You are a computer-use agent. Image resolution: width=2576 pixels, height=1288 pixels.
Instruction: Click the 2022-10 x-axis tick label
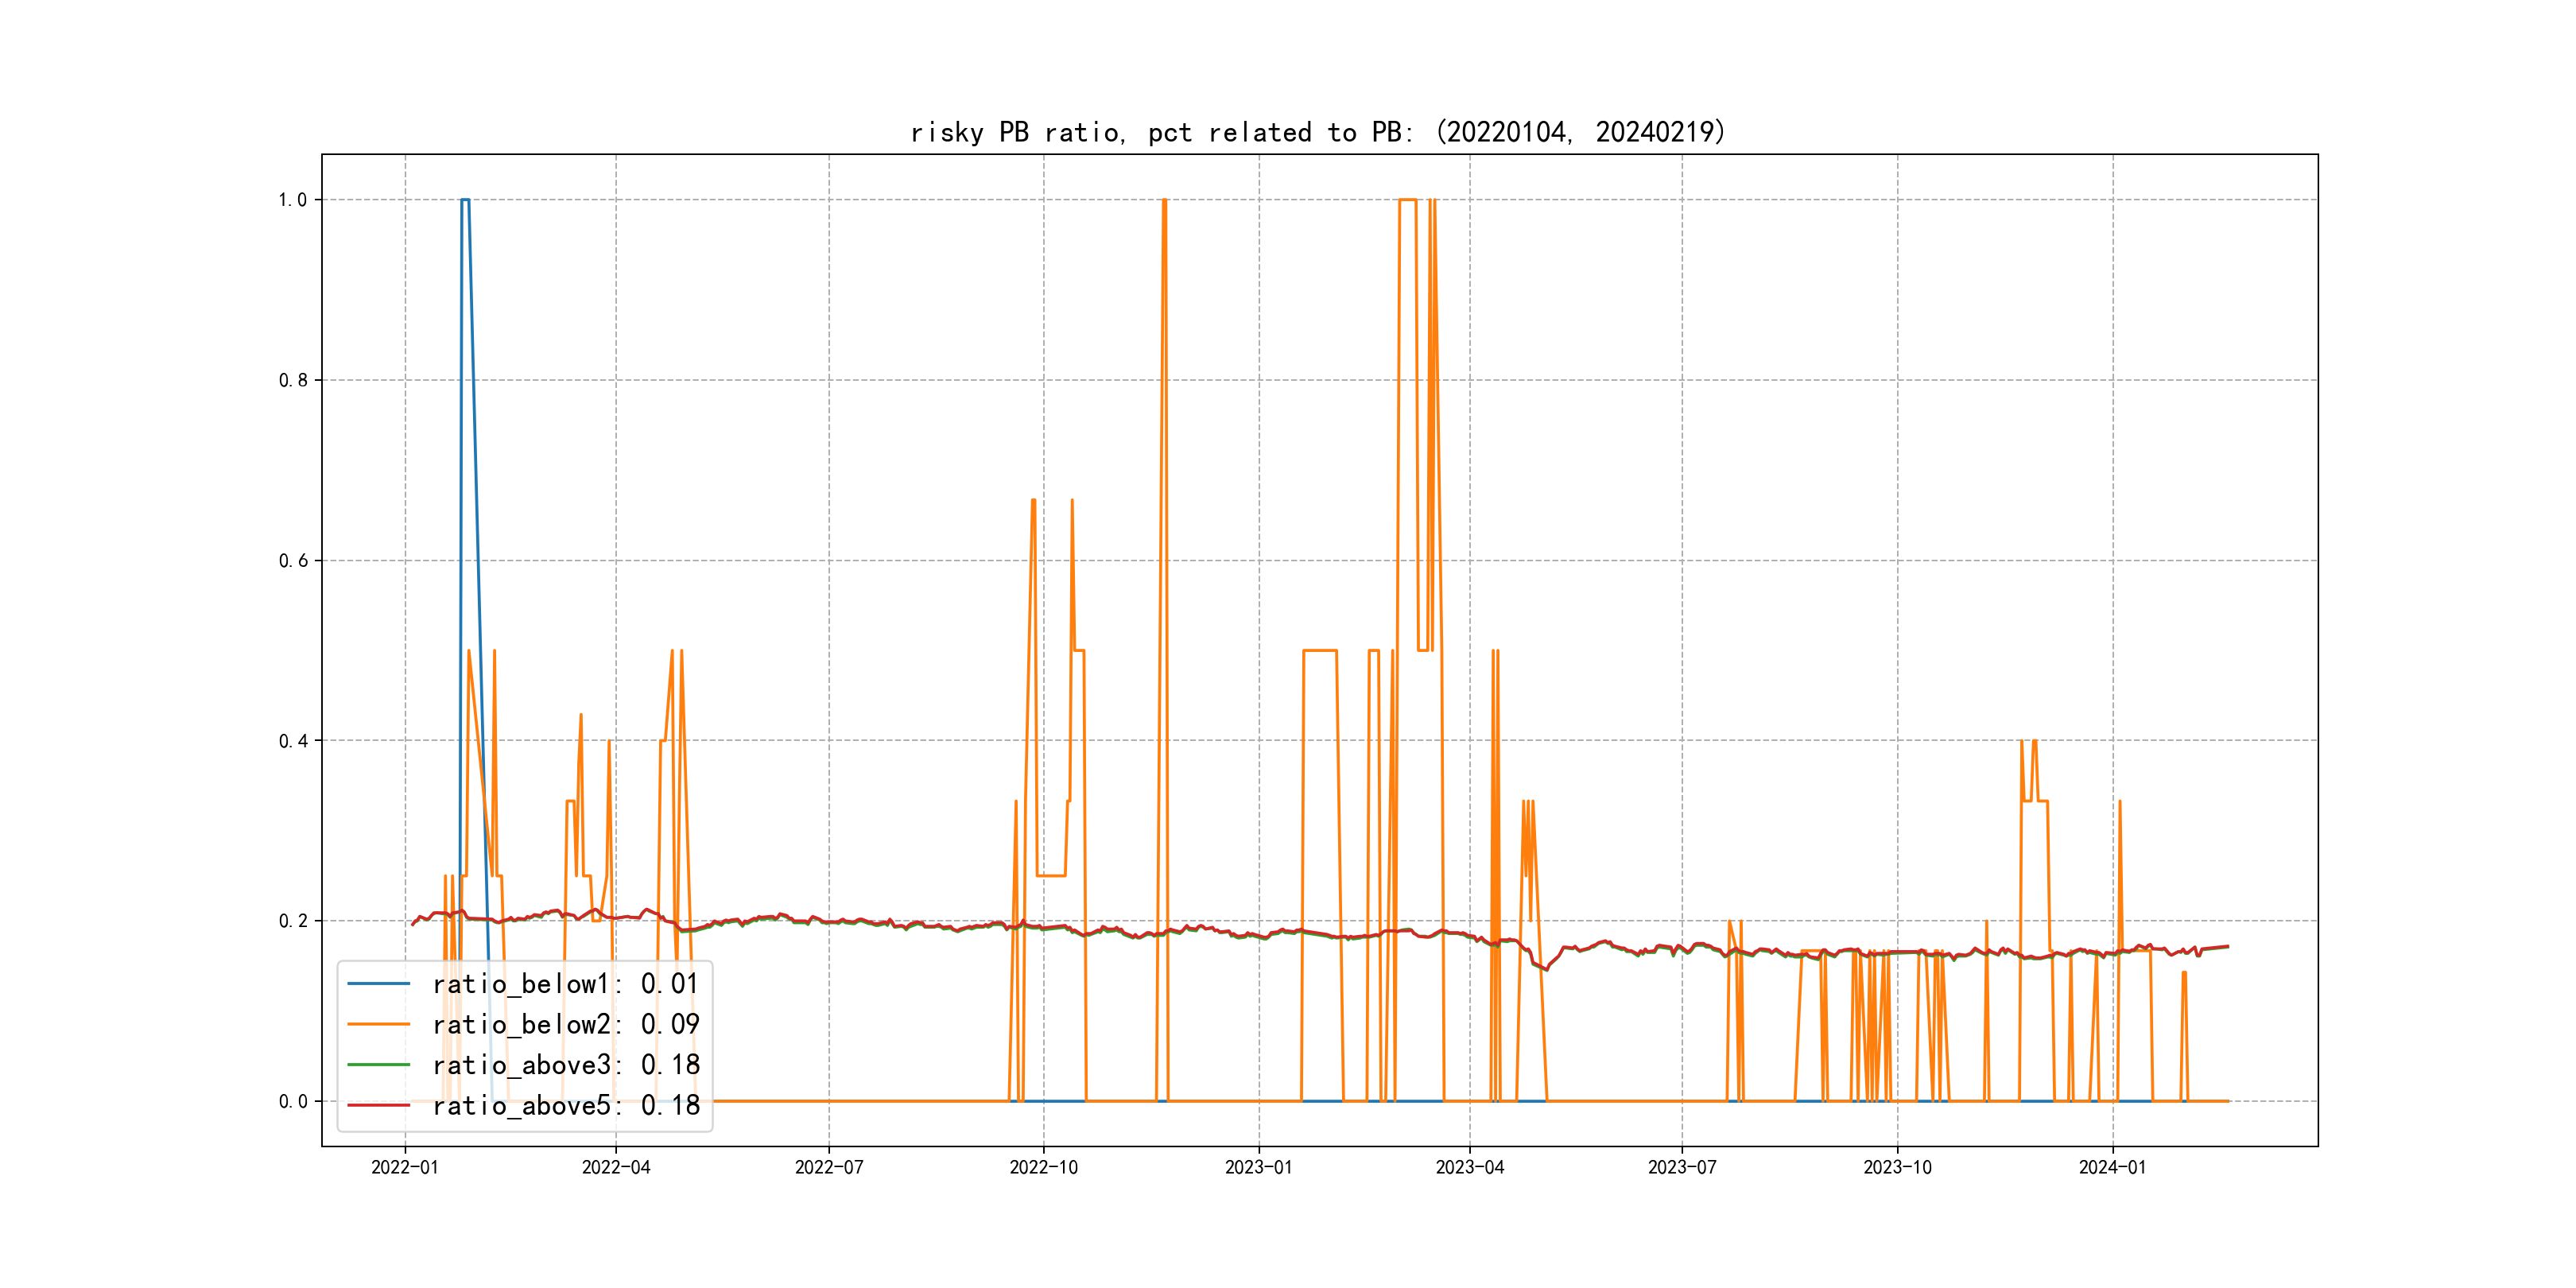tap(1043, 1167)
